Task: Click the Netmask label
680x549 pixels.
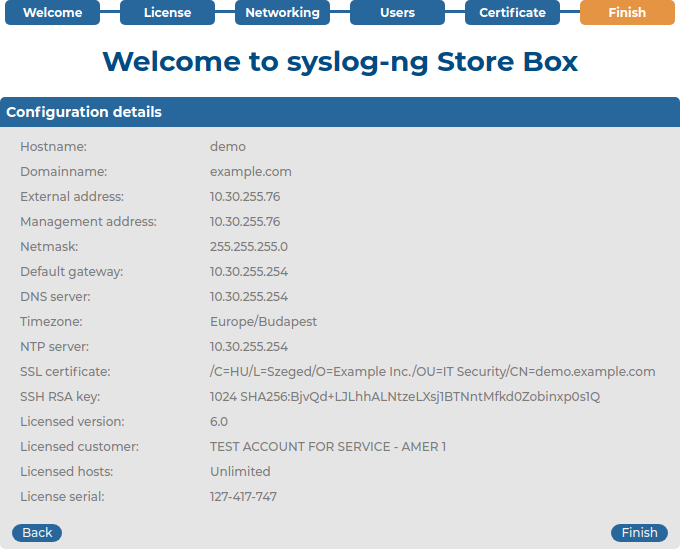Action: (x=49, y=247)
